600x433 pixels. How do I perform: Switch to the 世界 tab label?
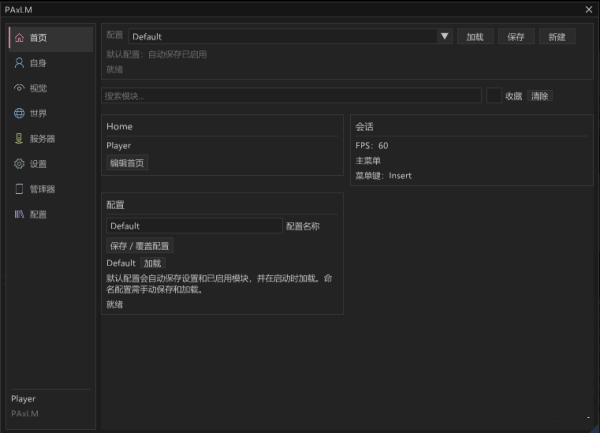click(x=38, y=114)
